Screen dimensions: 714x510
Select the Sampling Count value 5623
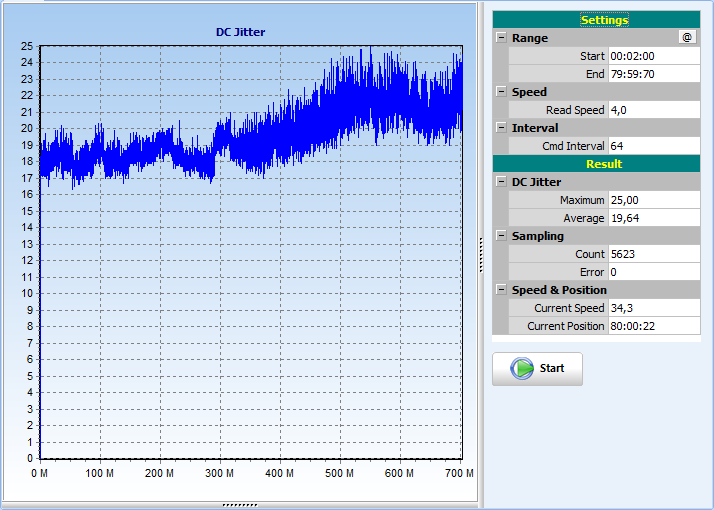click(x=654, y=254)
